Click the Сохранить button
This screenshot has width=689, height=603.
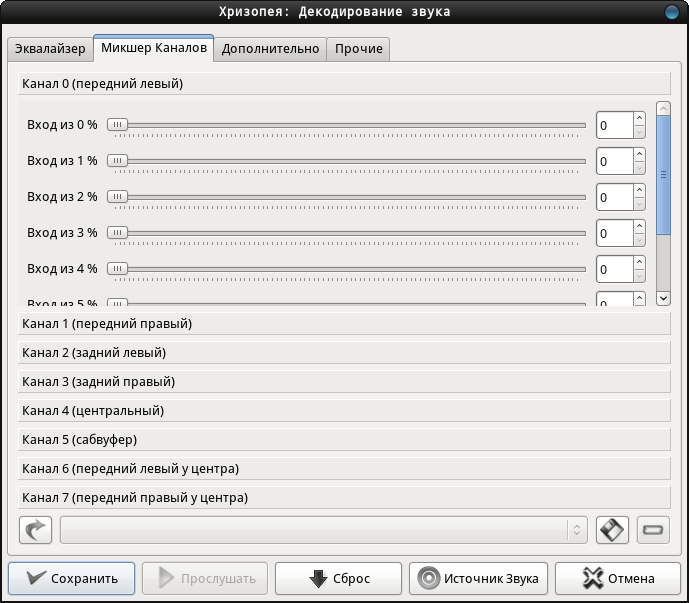click(x=72, y=578)
